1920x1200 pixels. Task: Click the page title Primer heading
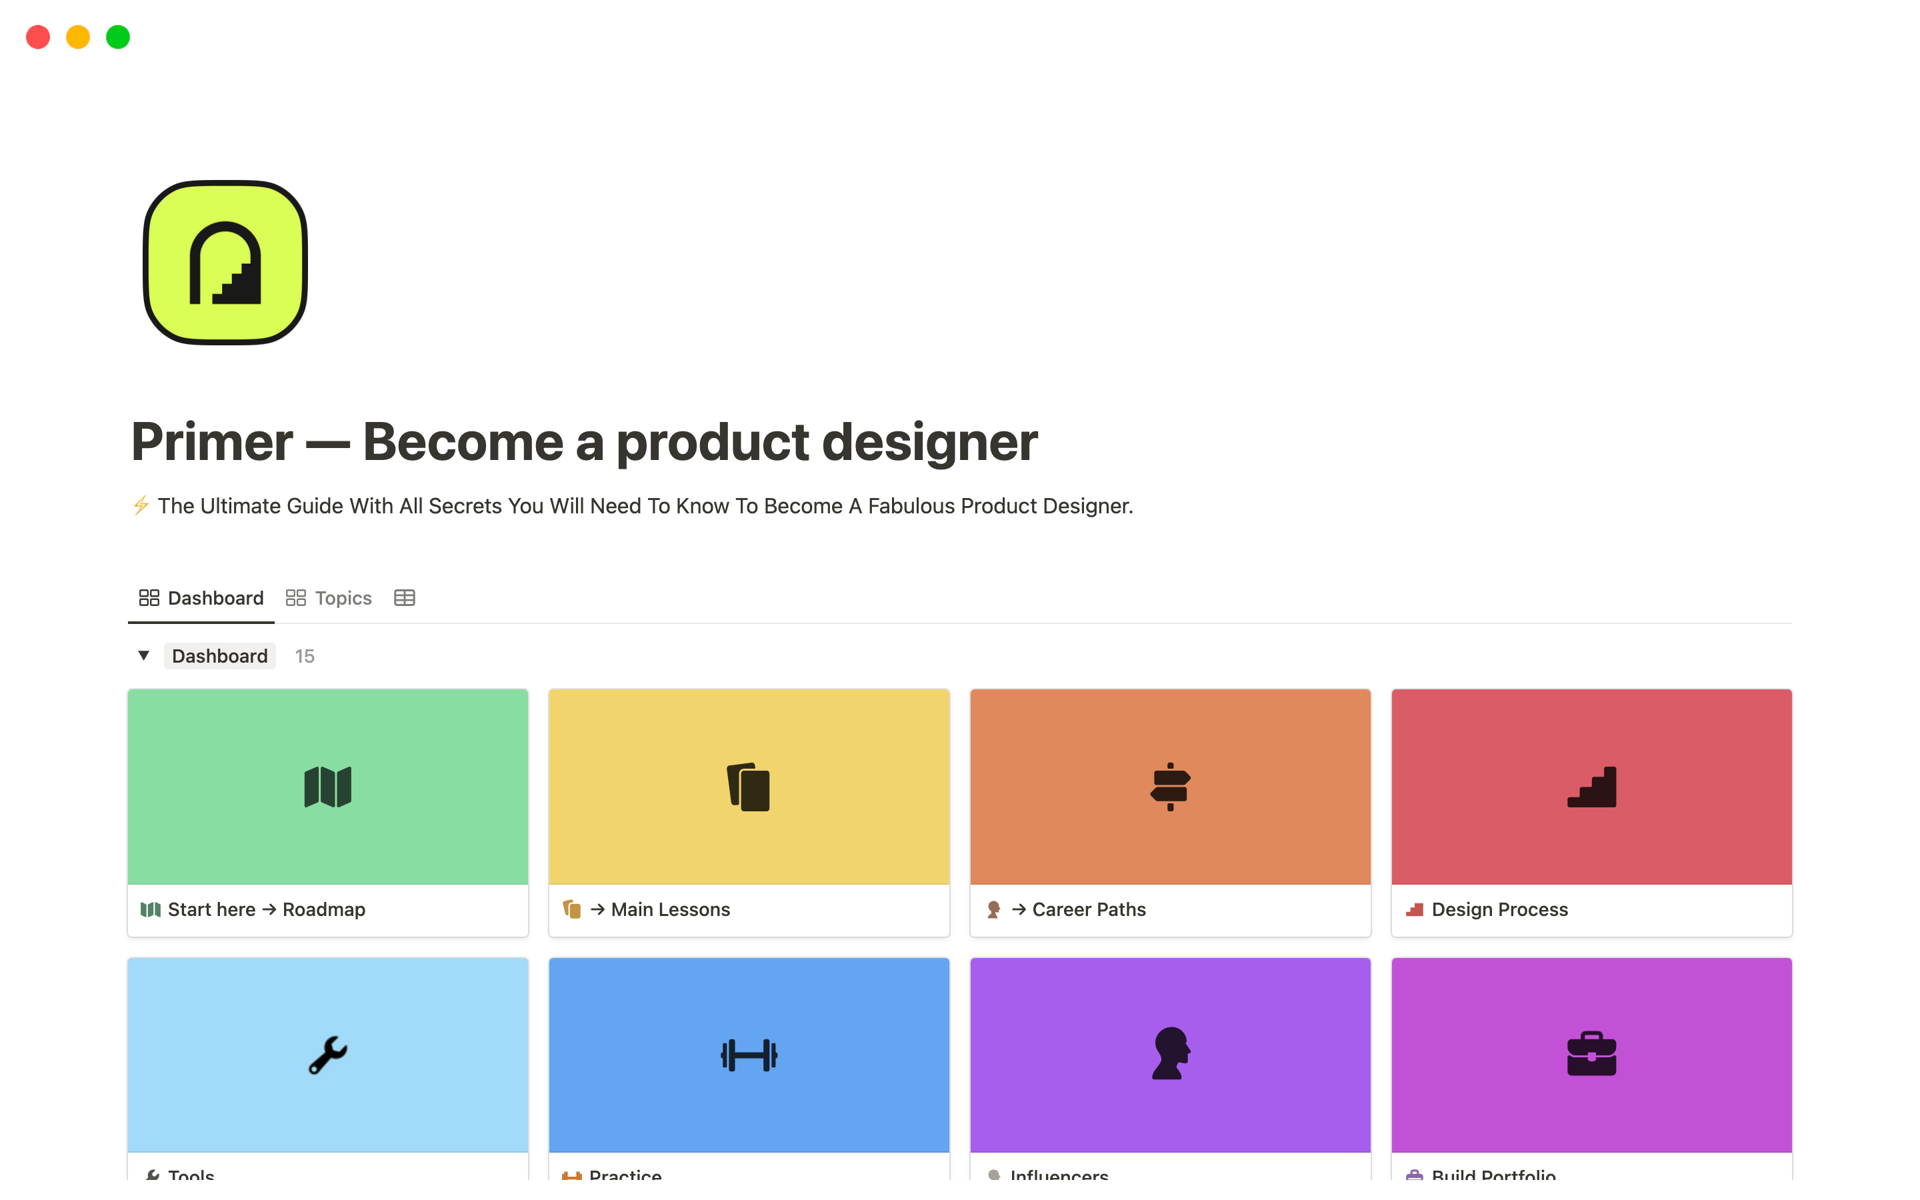click(x=584, y=442)
